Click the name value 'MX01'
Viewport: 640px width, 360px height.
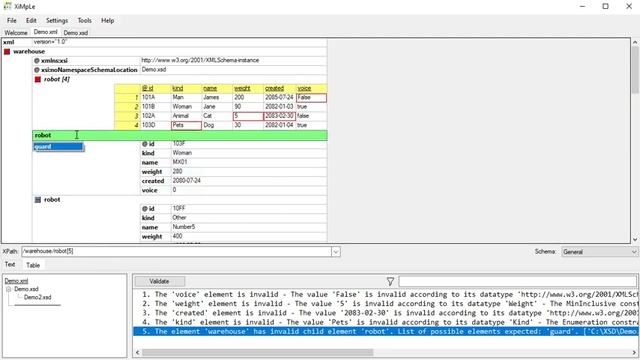[x=249, y=162]
